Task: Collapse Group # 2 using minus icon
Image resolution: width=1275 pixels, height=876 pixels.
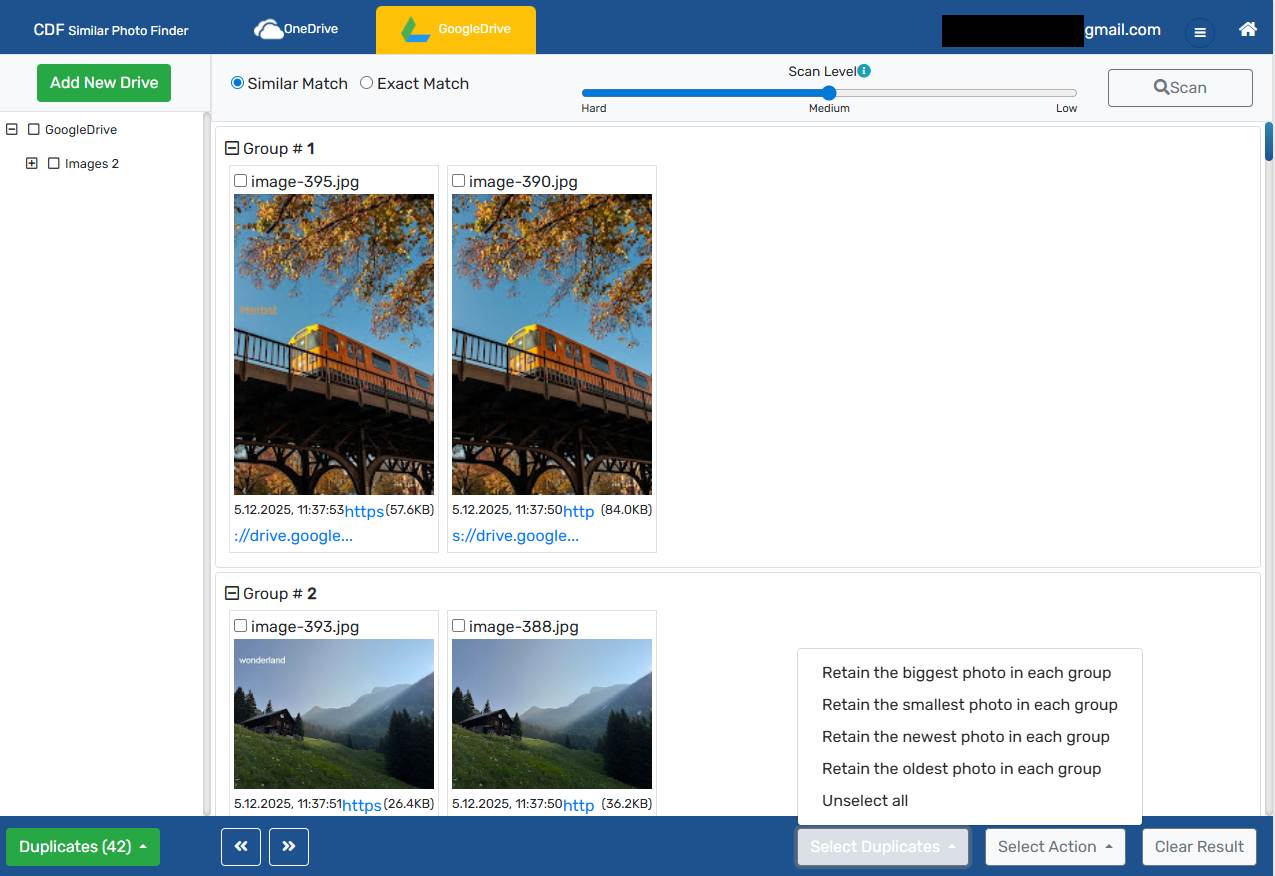Action: (x=232, y=594)
